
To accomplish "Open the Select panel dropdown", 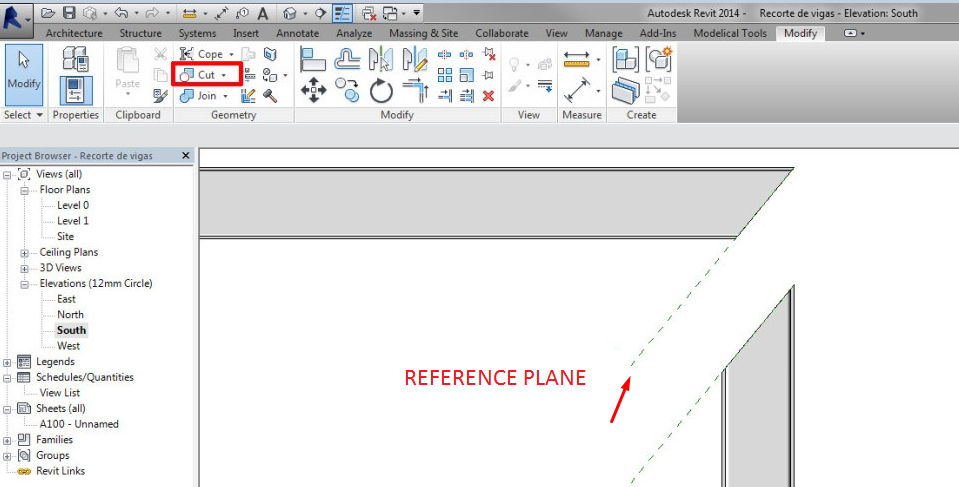I will tap(23, 114).
